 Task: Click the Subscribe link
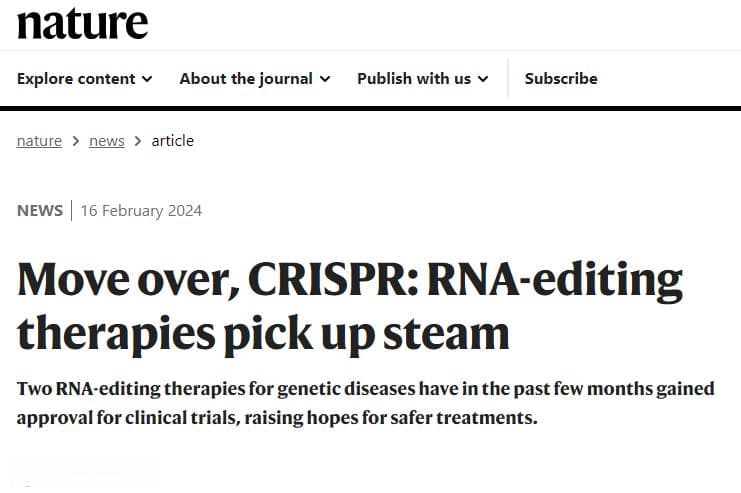tap(561, 78)
